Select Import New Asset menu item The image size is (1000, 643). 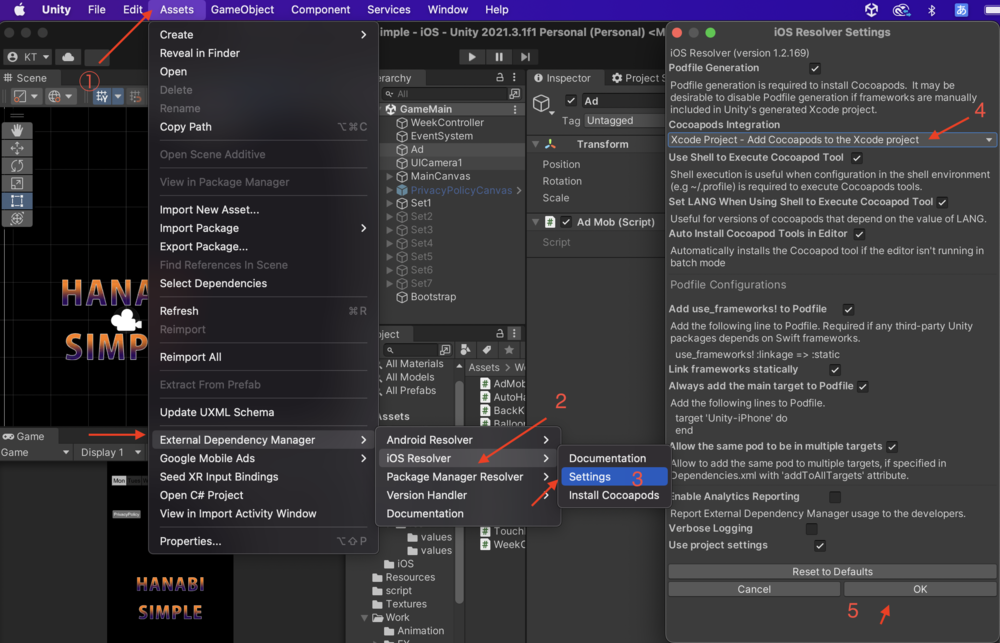263,209
